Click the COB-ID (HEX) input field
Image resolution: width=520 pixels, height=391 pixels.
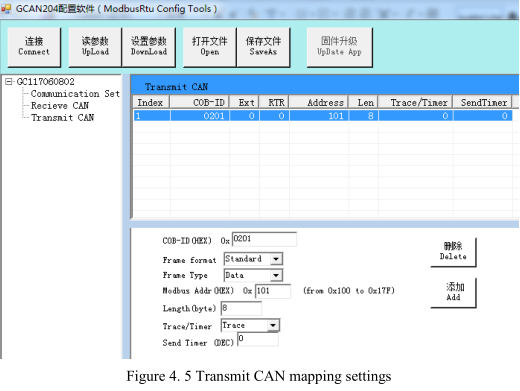[x=264, y=239]
